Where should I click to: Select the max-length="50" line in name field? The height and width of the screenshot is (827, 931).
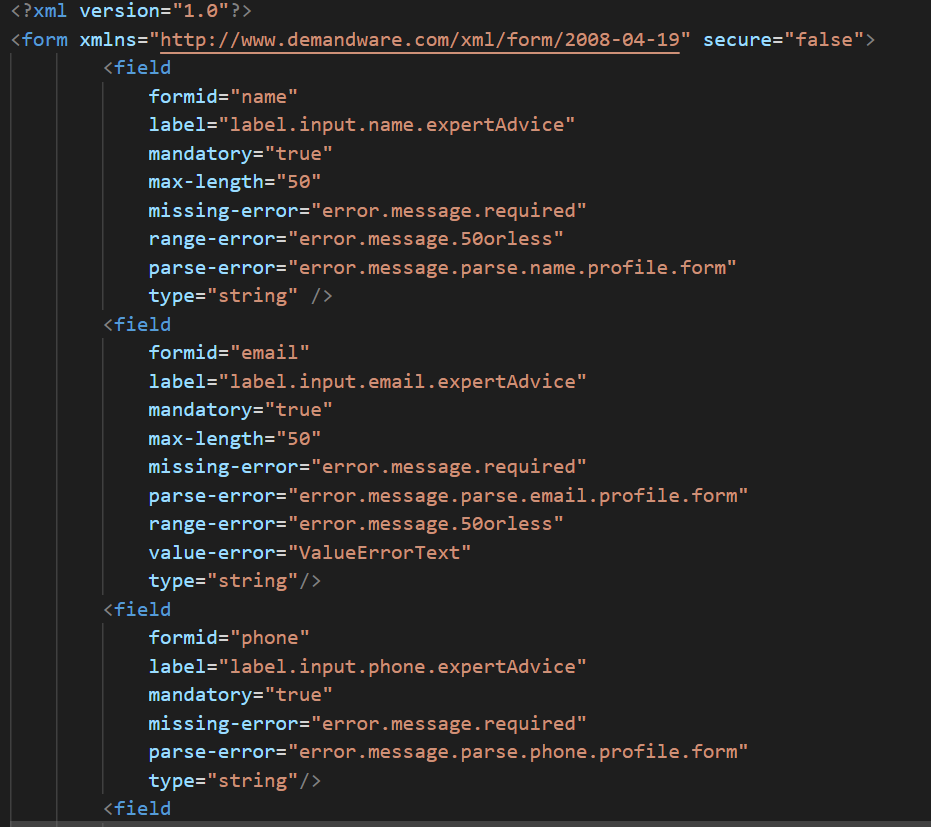[235, 182]
